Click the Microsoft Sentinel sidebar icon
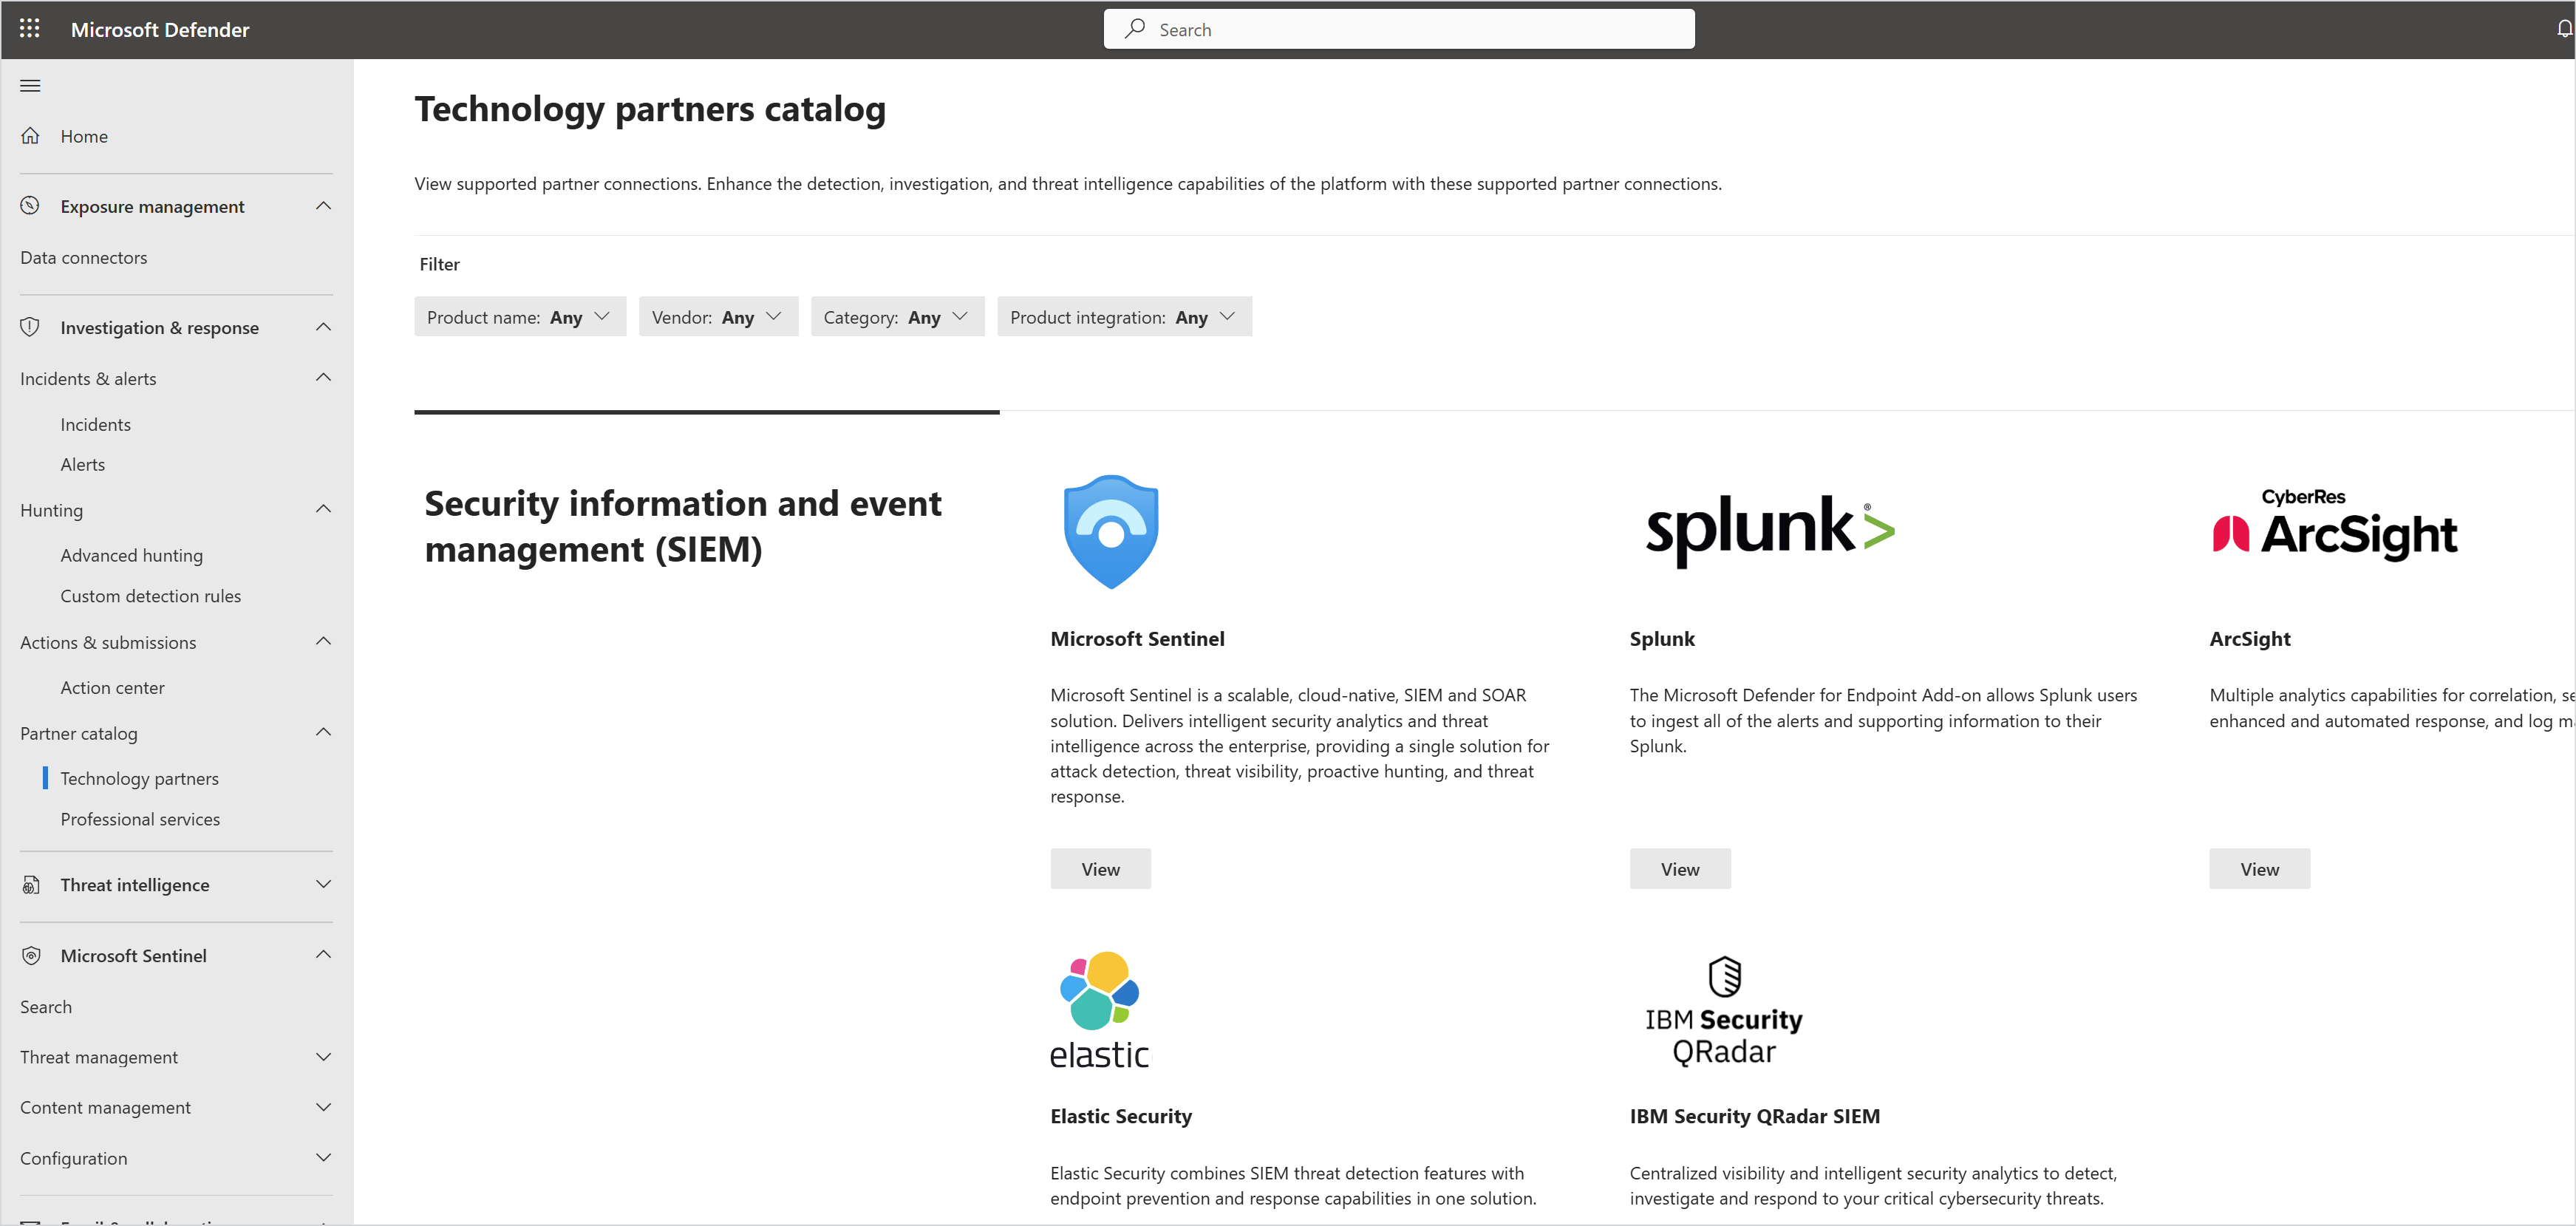 (x=31, y=956)
